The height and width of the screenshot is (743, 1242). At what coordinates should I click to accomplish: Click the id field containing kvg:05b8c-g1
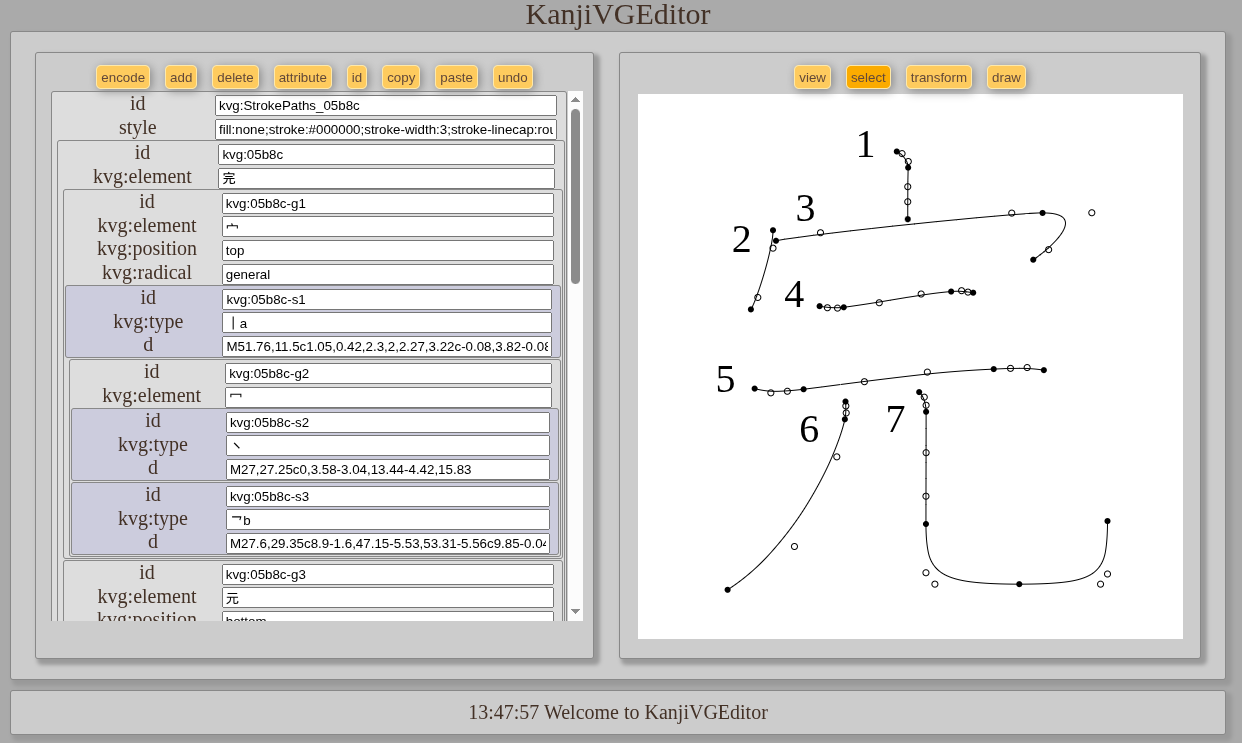[388, 204]
